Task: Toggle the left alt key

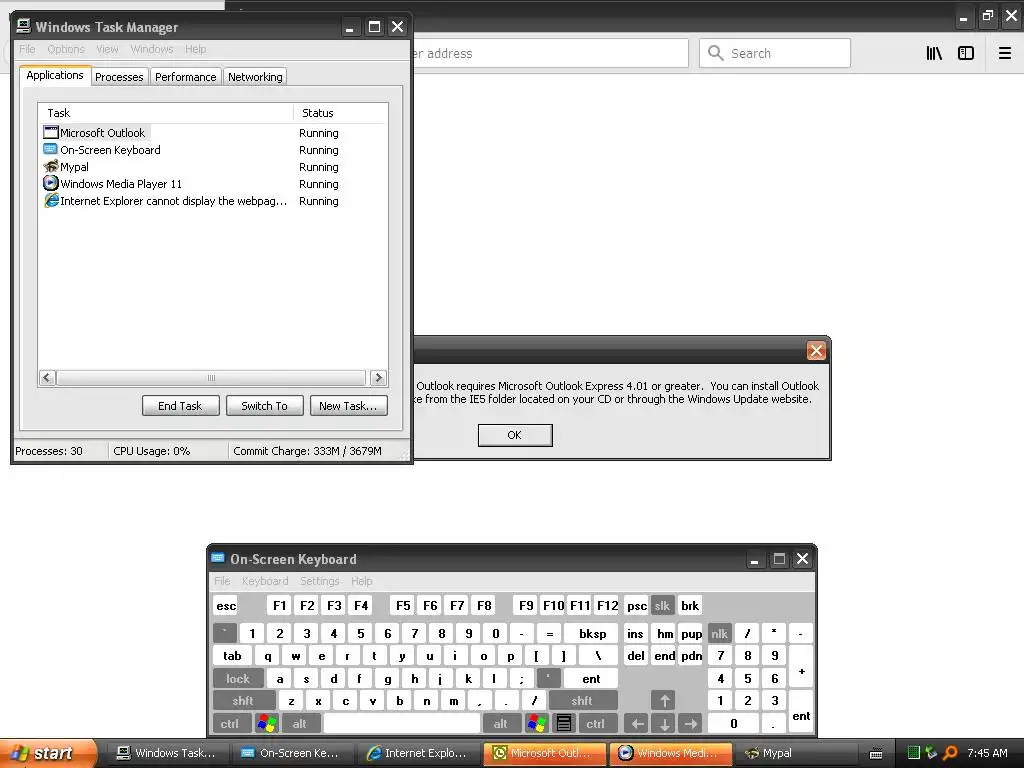Action: (x=300, y=723)
